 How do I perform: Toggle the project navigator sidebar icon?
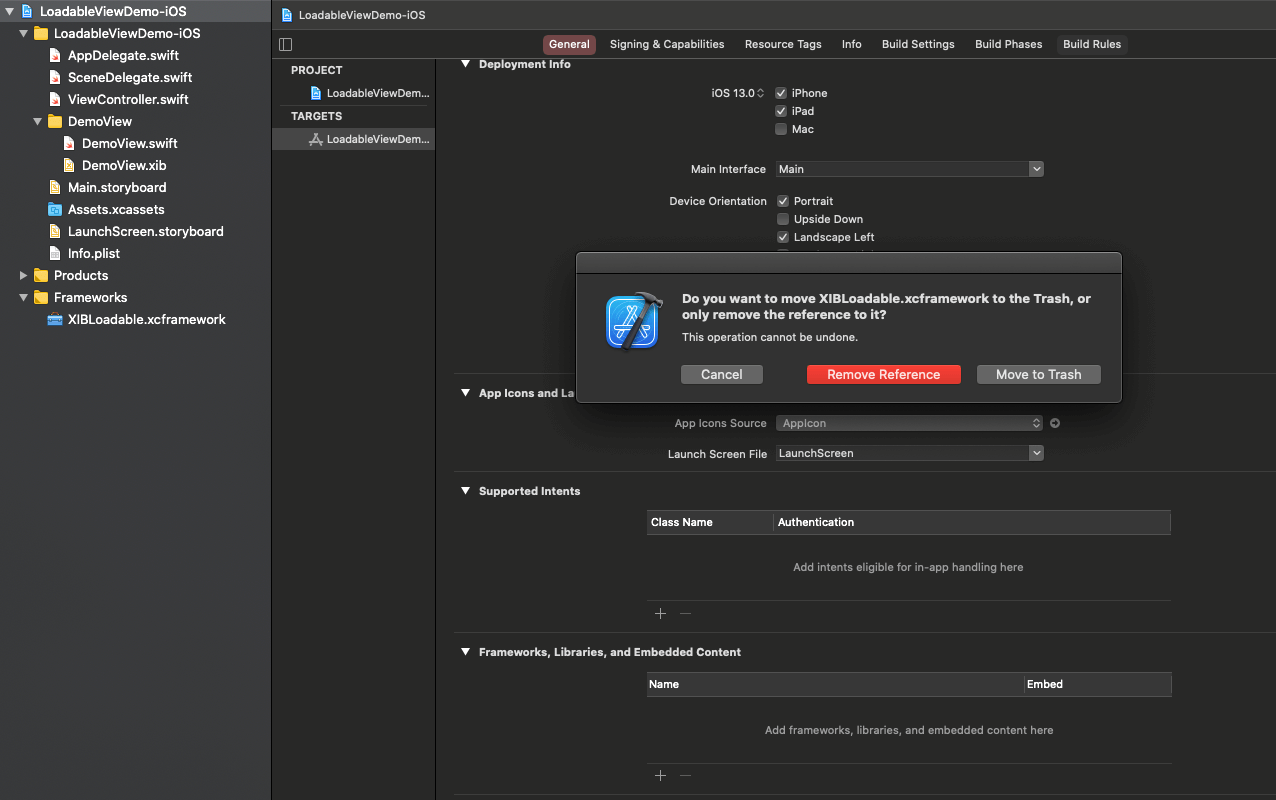point(286,44)
